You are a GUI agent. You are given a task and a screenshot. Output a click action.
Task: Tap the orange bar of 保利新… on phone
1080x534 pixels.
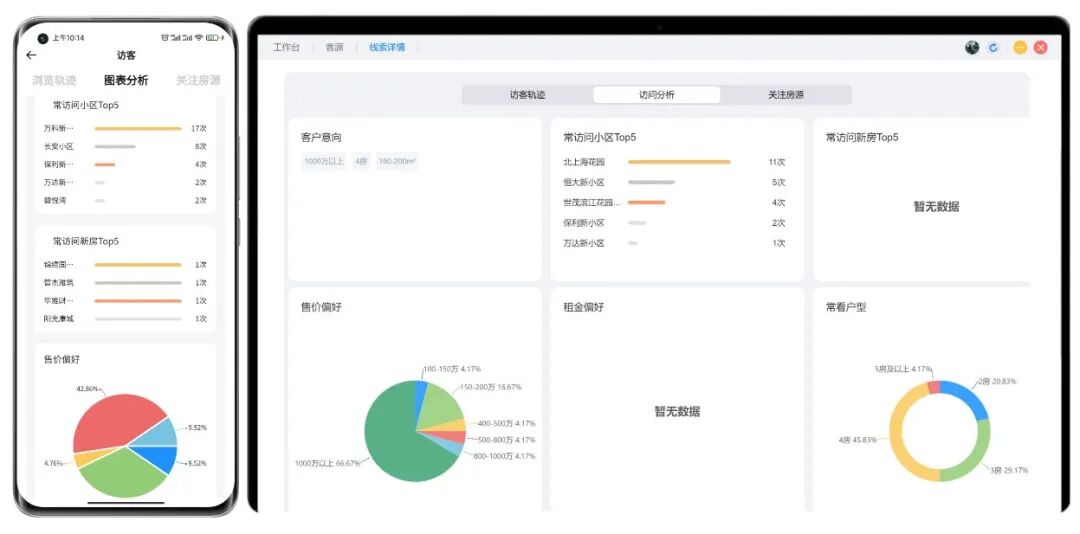click(x=105, y=165)
